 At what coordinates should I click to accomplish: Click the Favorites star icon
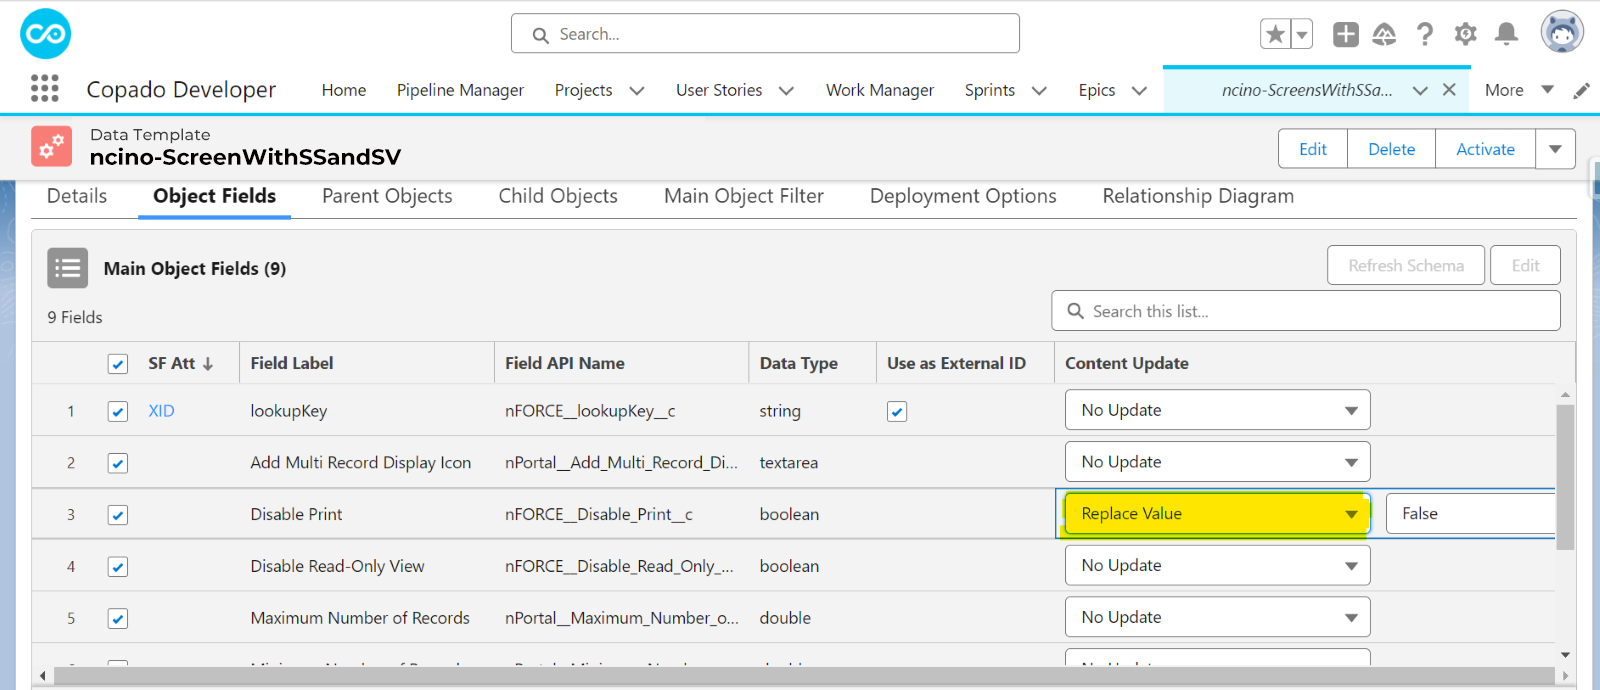[x=1275, y=34]
